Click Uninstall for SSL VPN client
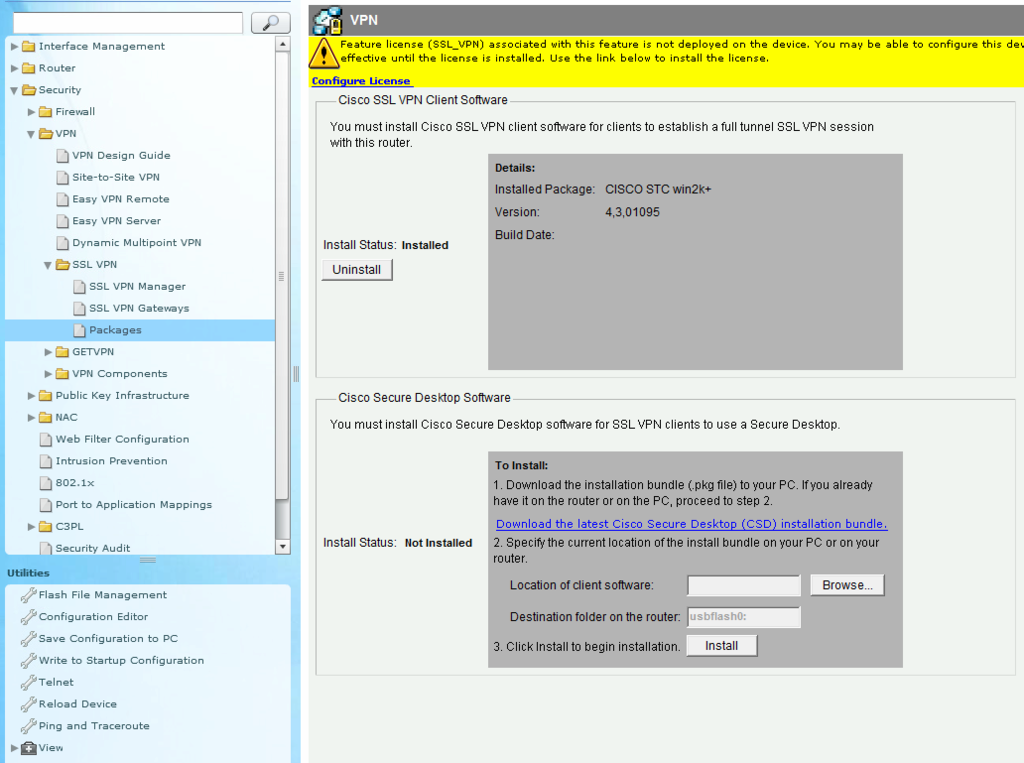Viewport: 1024px width, 763px height. coord(357,270)
